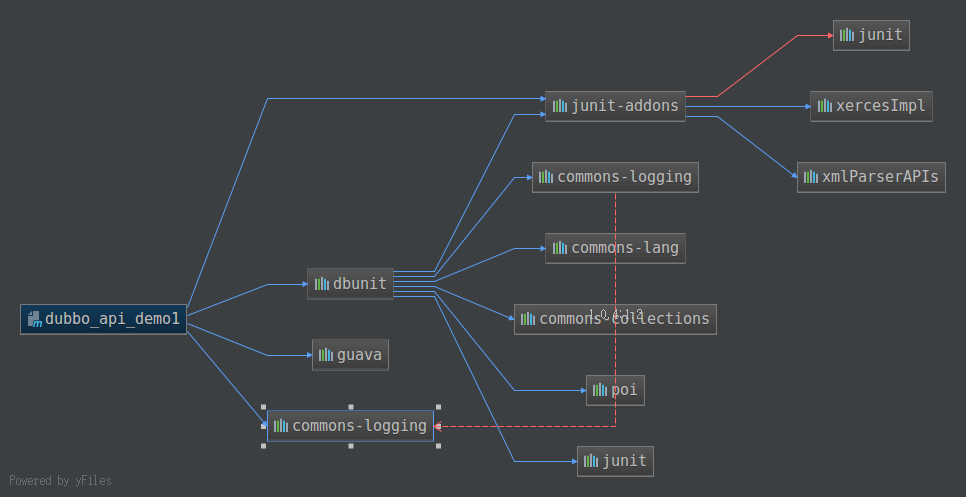The width and height of the screenshot is (966, 497).
Task: Select the unselected commons-logging node under dbunit
Action: tap(615, 177)
